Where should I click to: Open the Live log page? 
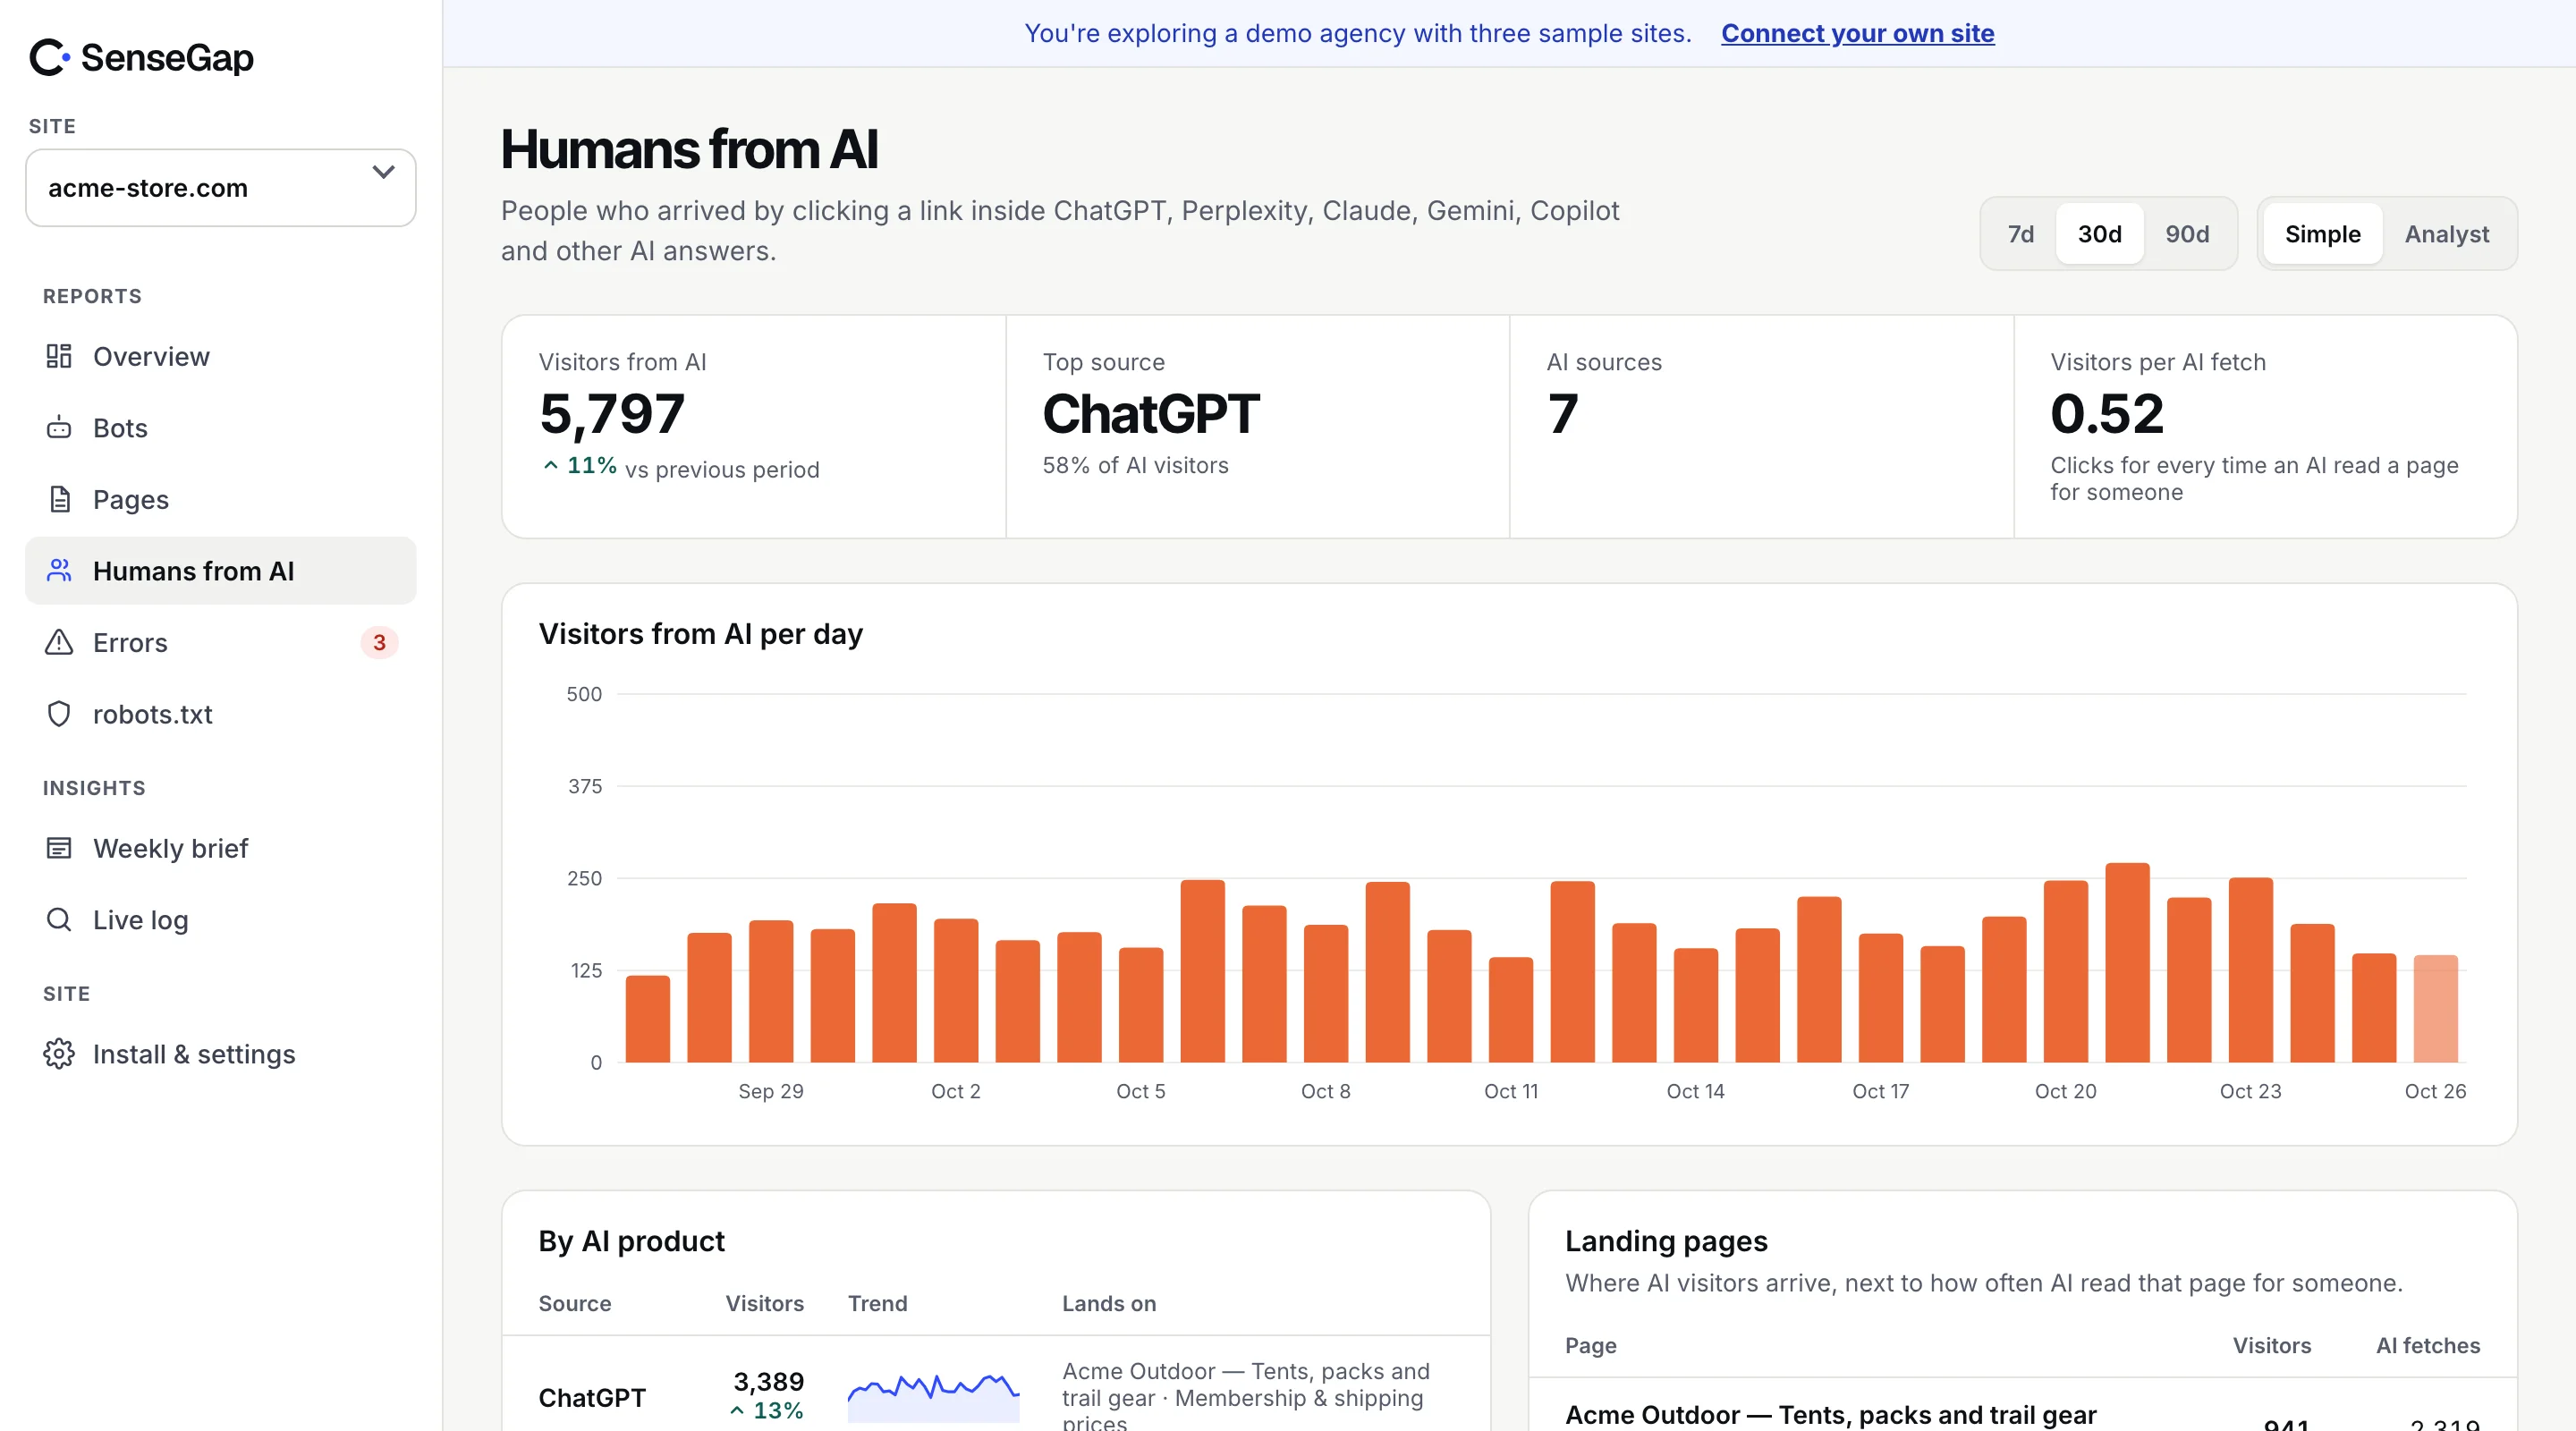(221, 920)
